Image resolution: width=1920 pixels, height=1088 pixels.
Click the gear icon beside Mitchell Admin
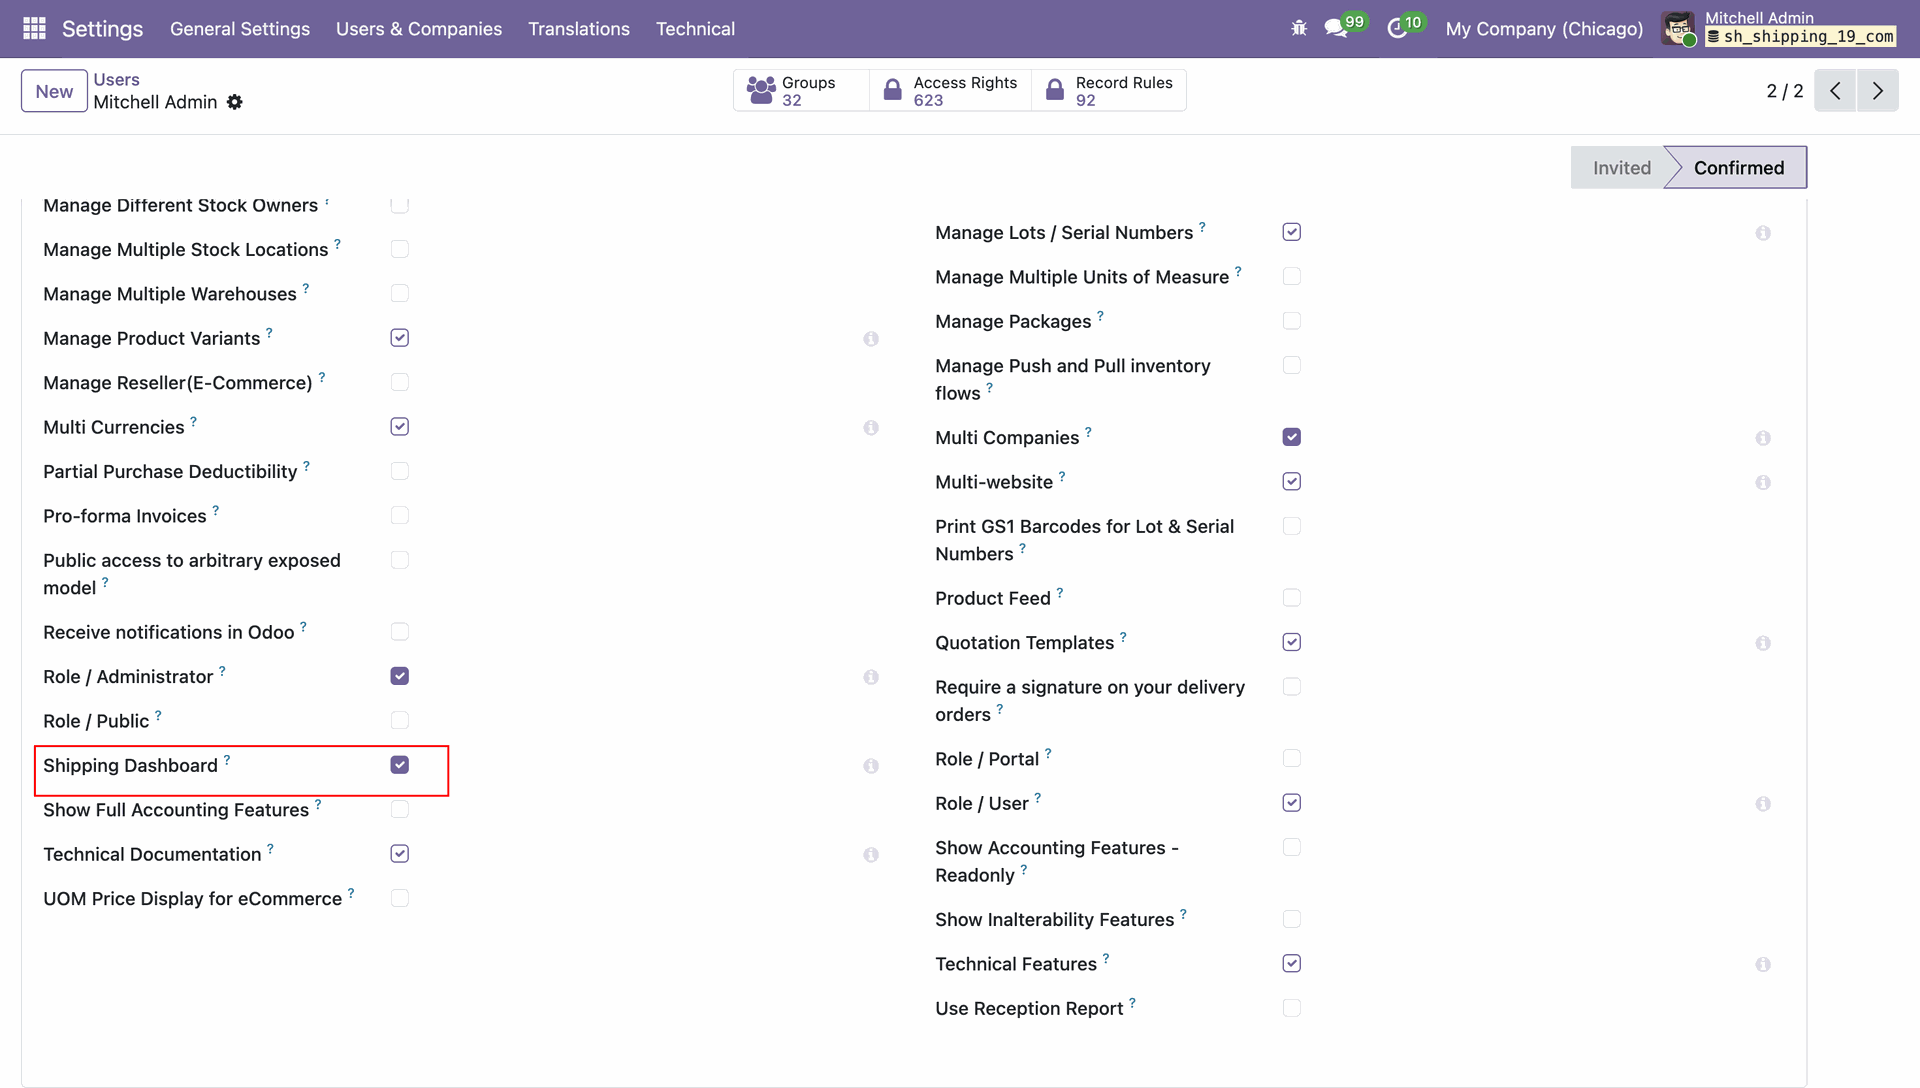click(x=235, y=102)
